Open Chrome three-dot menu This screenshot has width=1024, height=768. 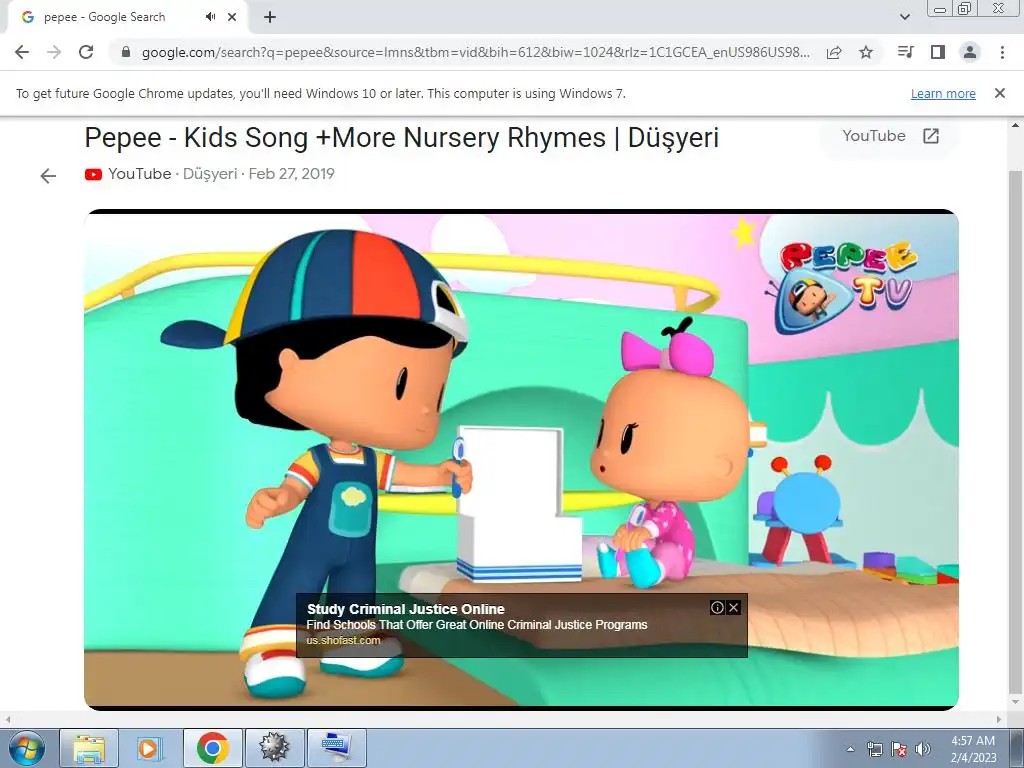pos(1002,52)
